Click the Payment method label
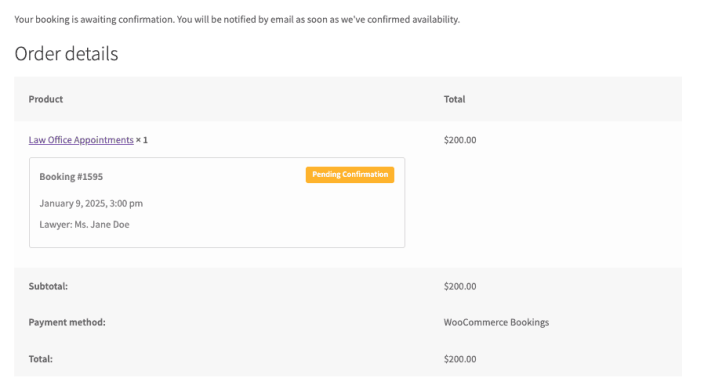This screenshot has width=704, height=385. coord(67,322)
